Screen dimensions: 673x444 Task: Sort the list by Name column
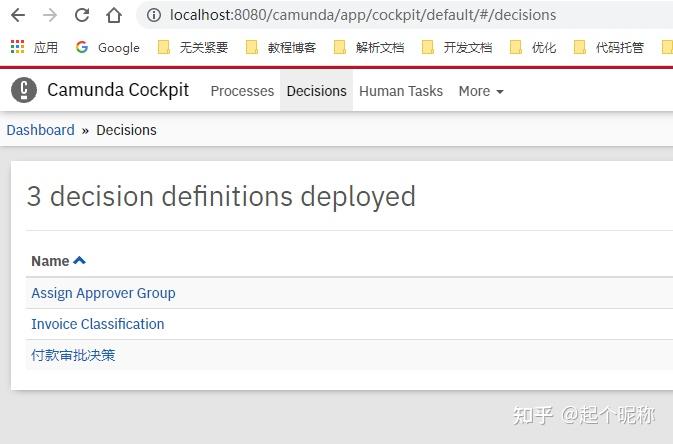[x=58, y=261]
